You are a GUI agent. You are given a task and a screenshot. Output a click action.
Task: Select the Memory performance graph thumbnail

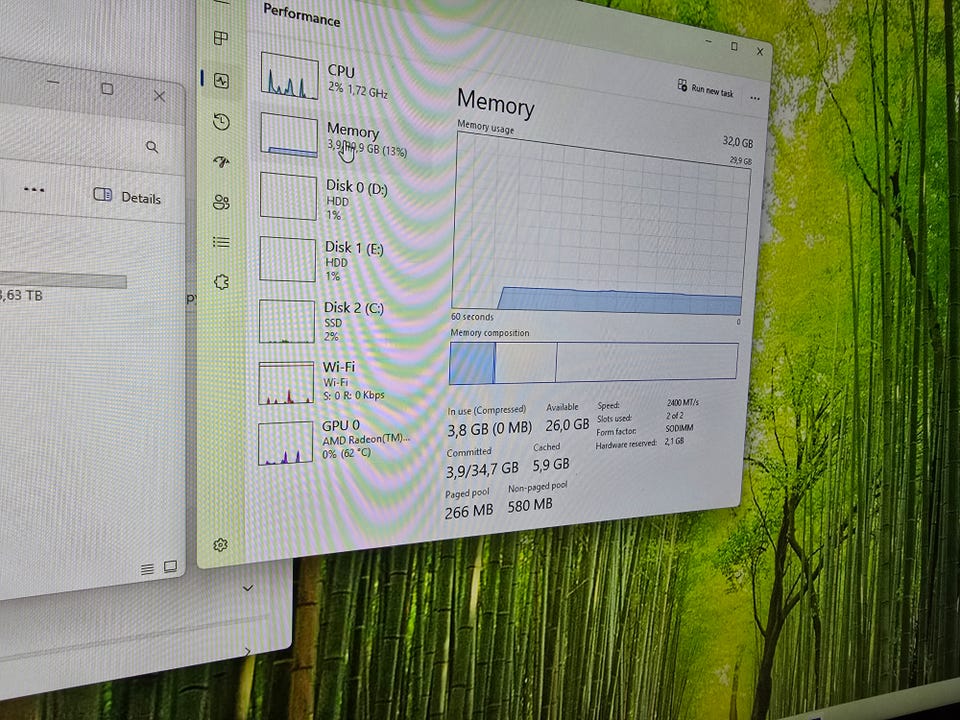[x=289, y=135]
